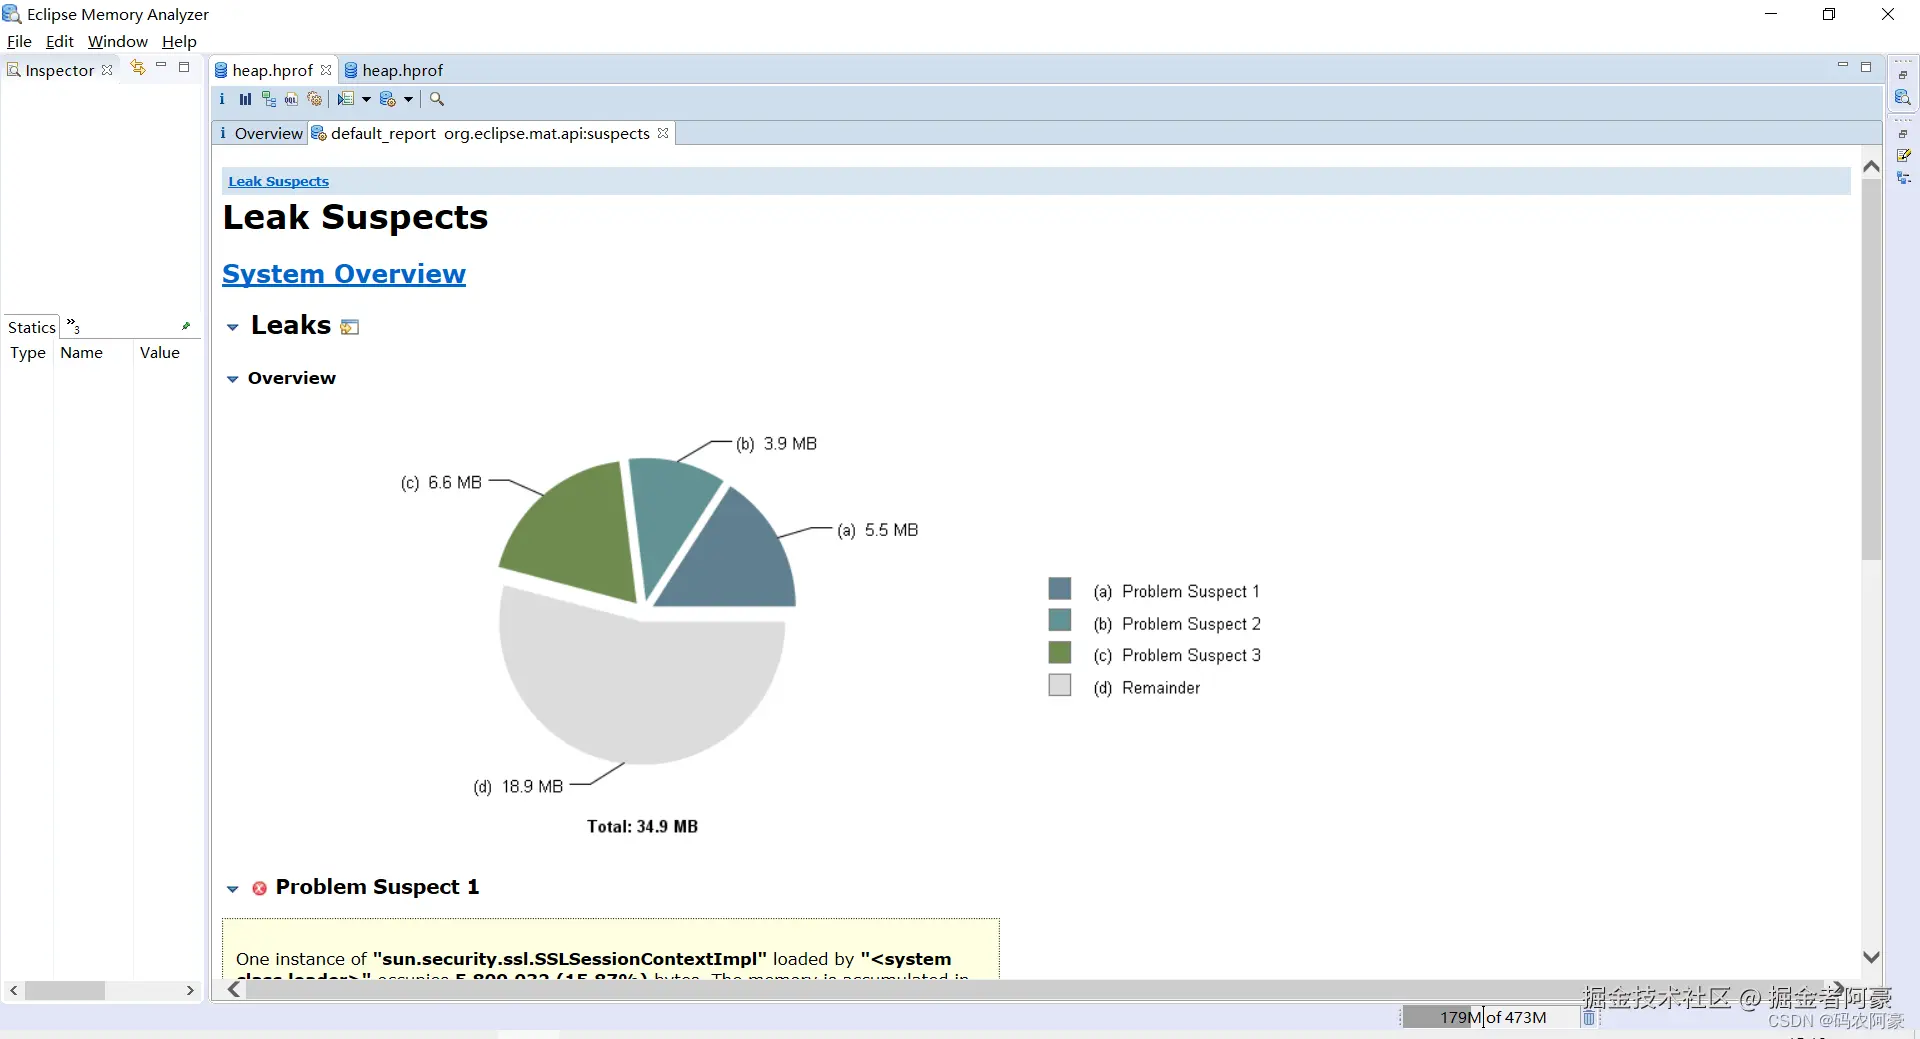The height and width of the screenshot is (1039, 1920).
Task: Click the "(c) 6.6 MB" pie label
Action: point(441,483)
